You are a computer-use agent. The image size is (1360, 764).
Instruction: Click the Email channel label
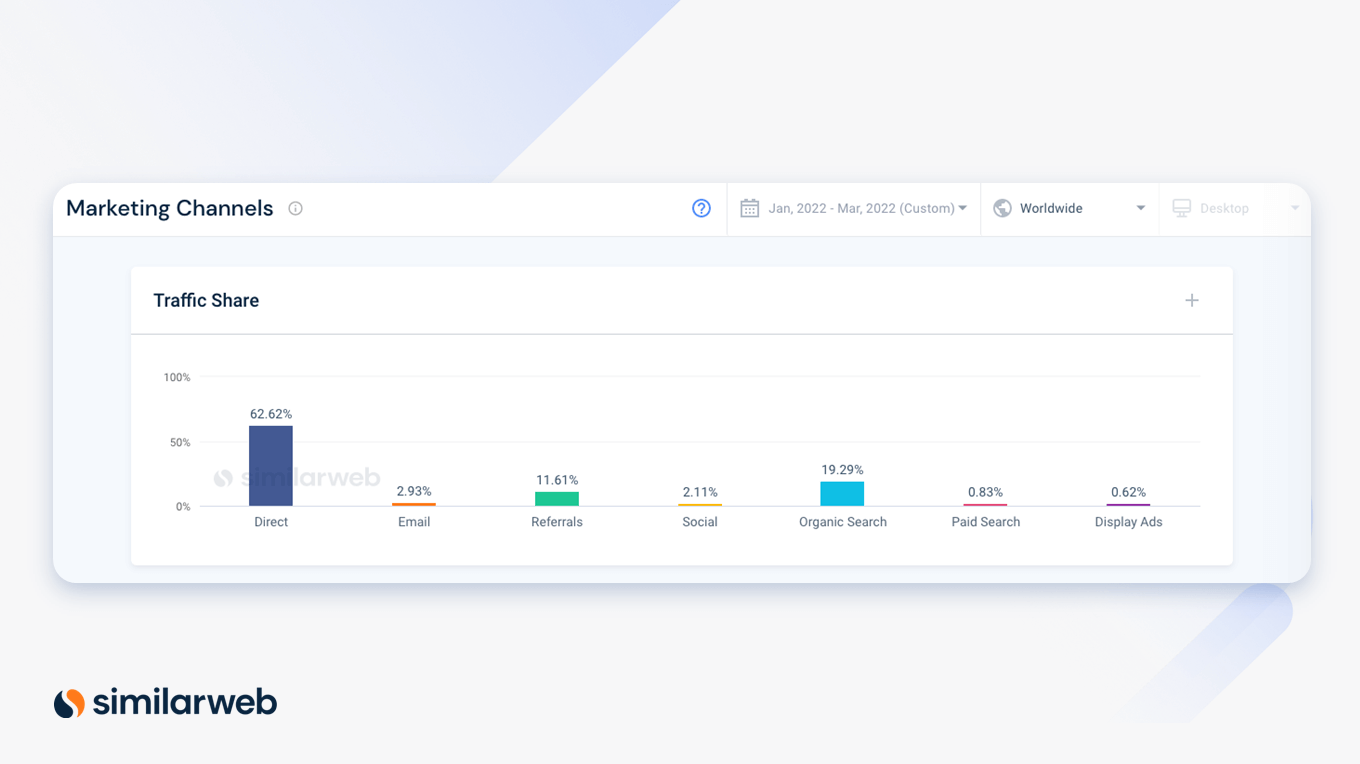coord(414,521)
